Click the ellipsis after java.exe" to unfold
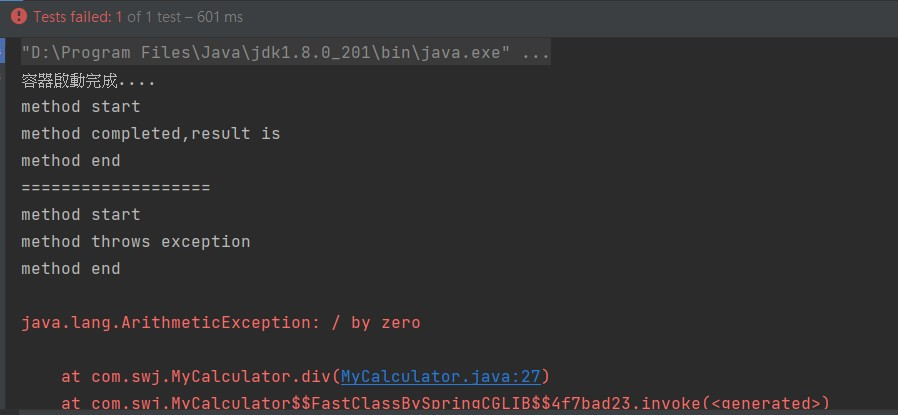This screenshot has width=898, height=415. point(537,53)
